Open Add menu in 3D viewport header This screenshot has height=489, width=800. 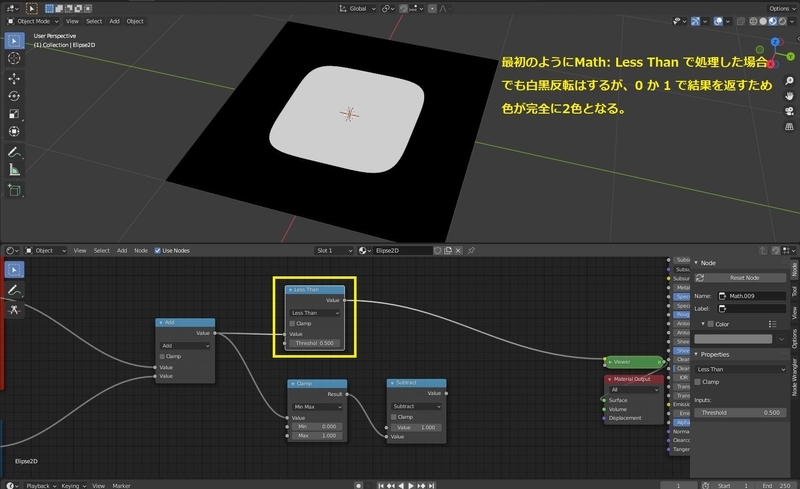pos(114,21)
